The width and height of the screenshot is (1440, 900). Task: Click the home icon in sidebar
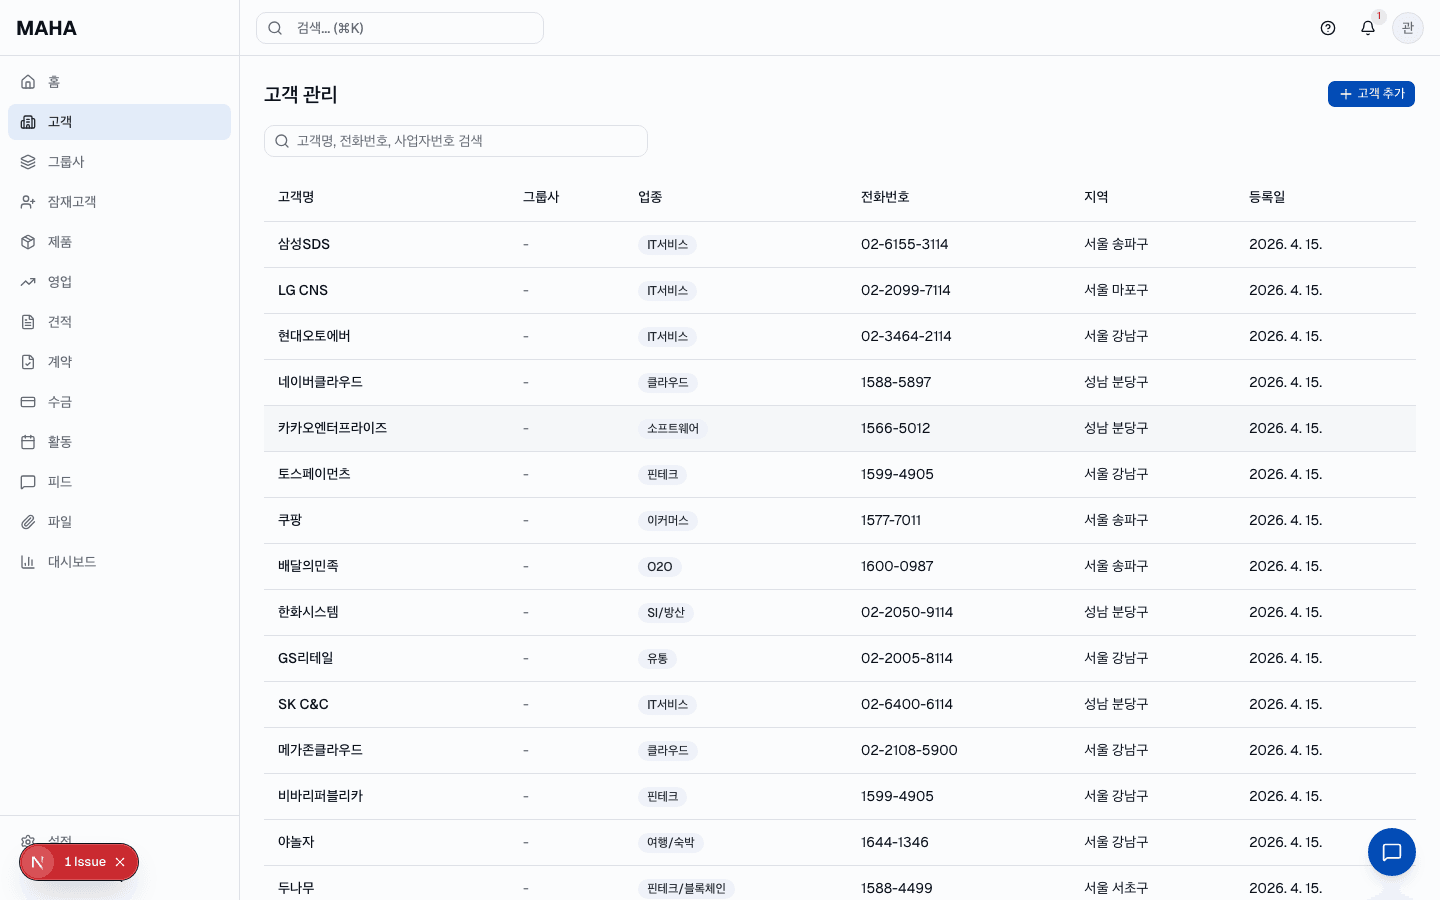pos(28,82)
